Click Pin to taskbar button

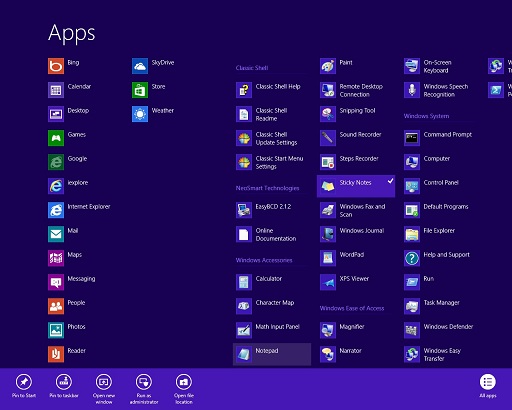pyautogui.click(x=64, y=386)
